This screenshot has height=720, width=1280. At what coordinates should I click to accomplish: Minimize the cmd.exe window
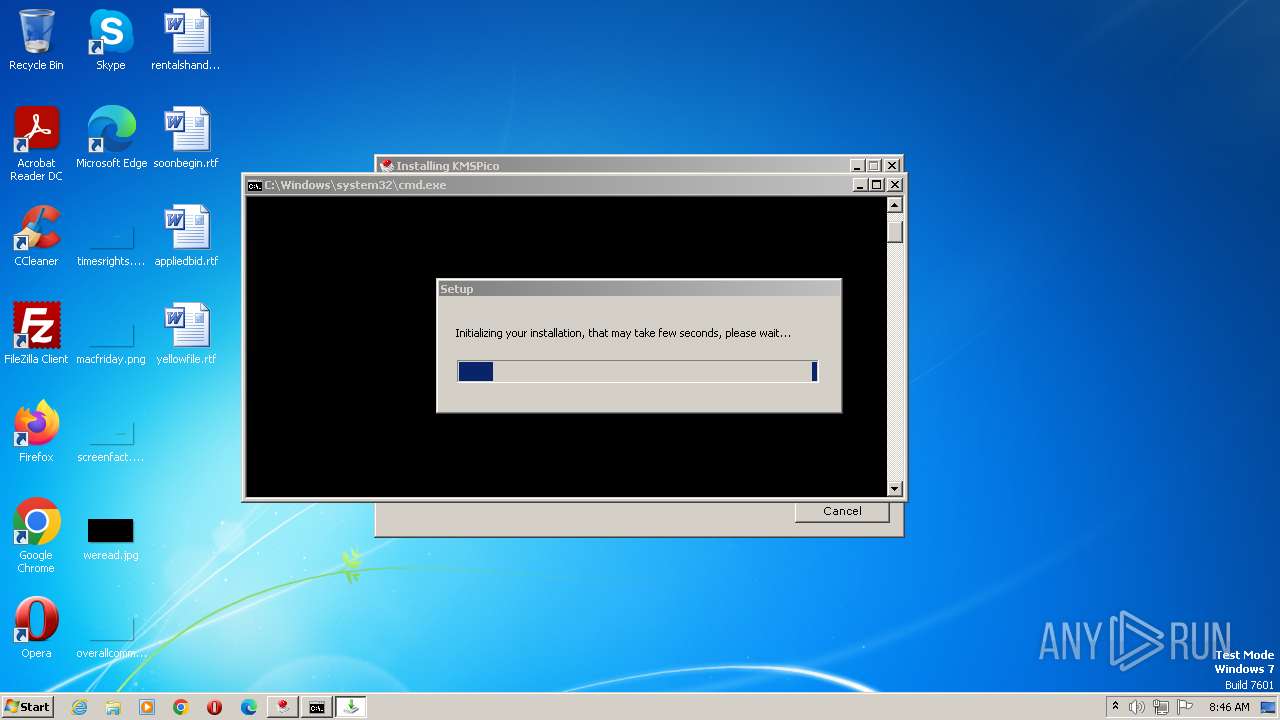(860, 185)
